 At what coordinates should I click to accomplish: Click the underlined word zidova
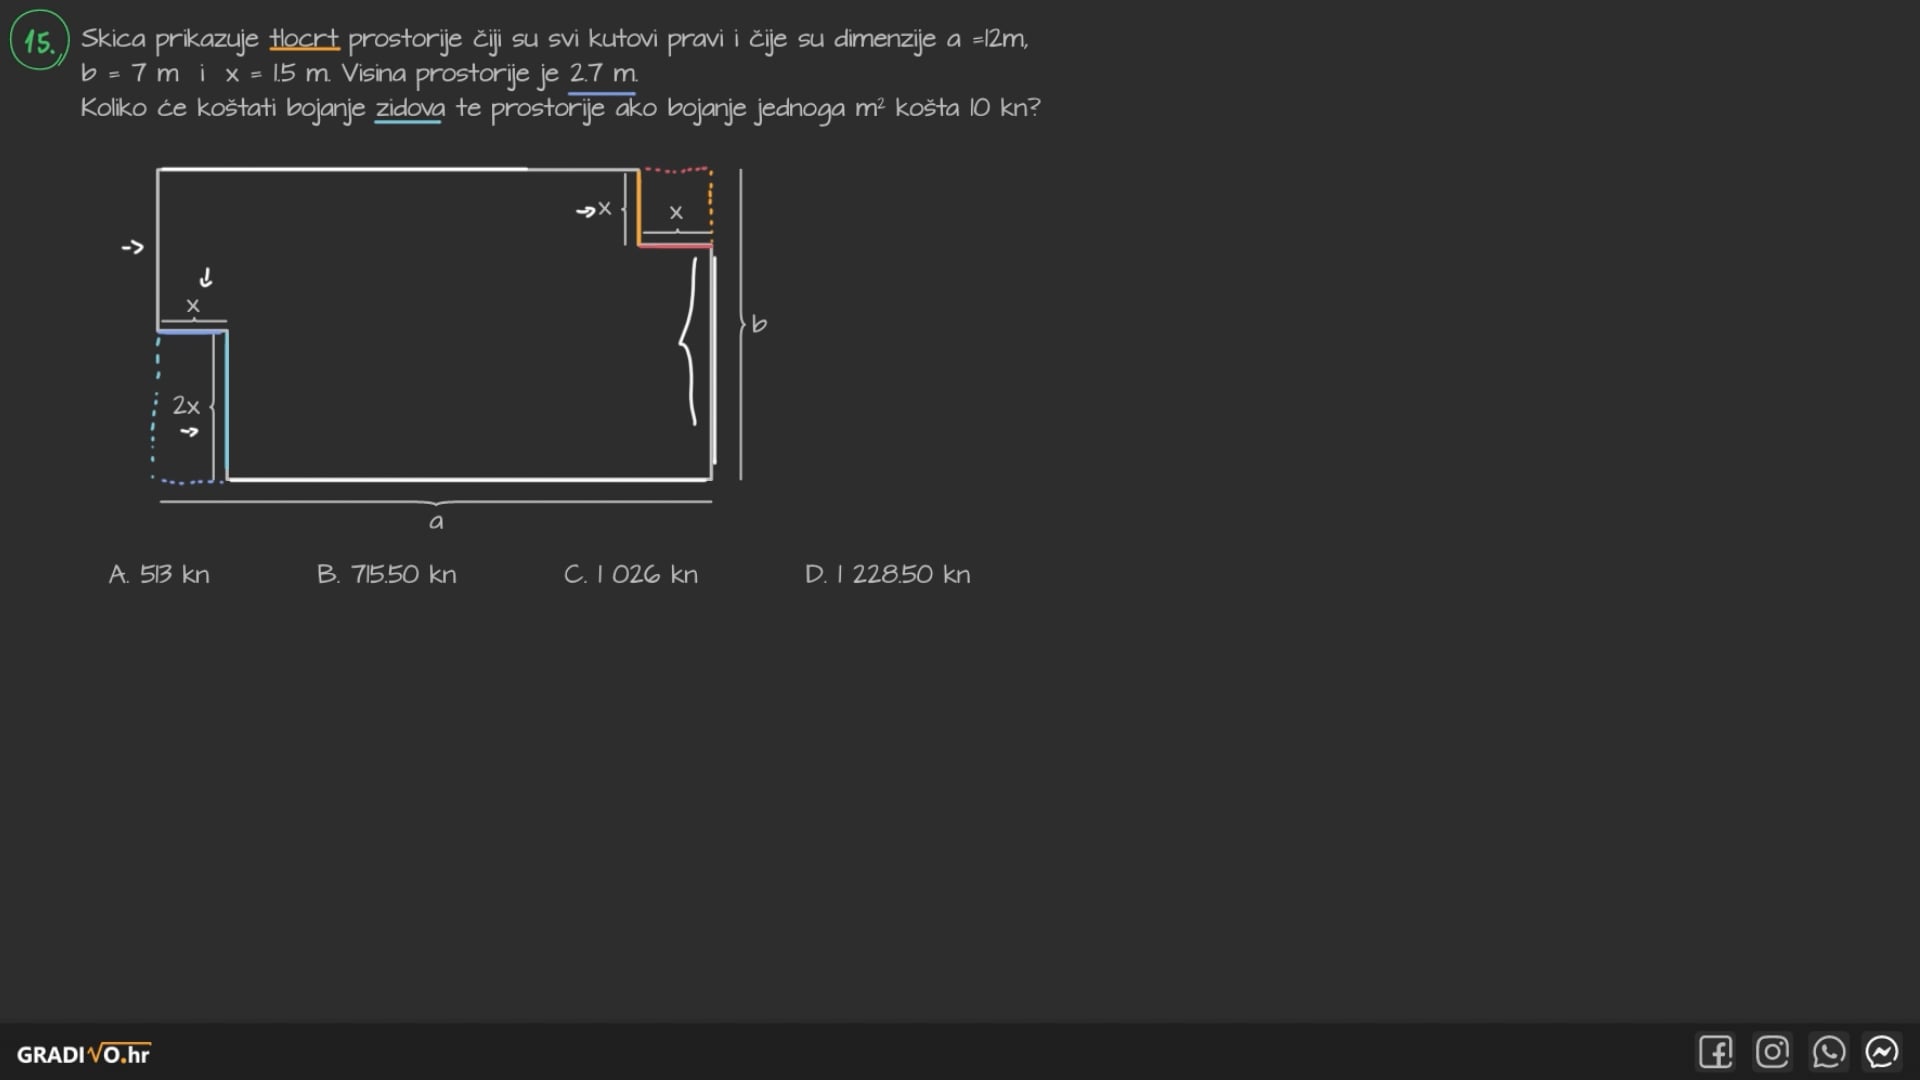pos(410,108)
